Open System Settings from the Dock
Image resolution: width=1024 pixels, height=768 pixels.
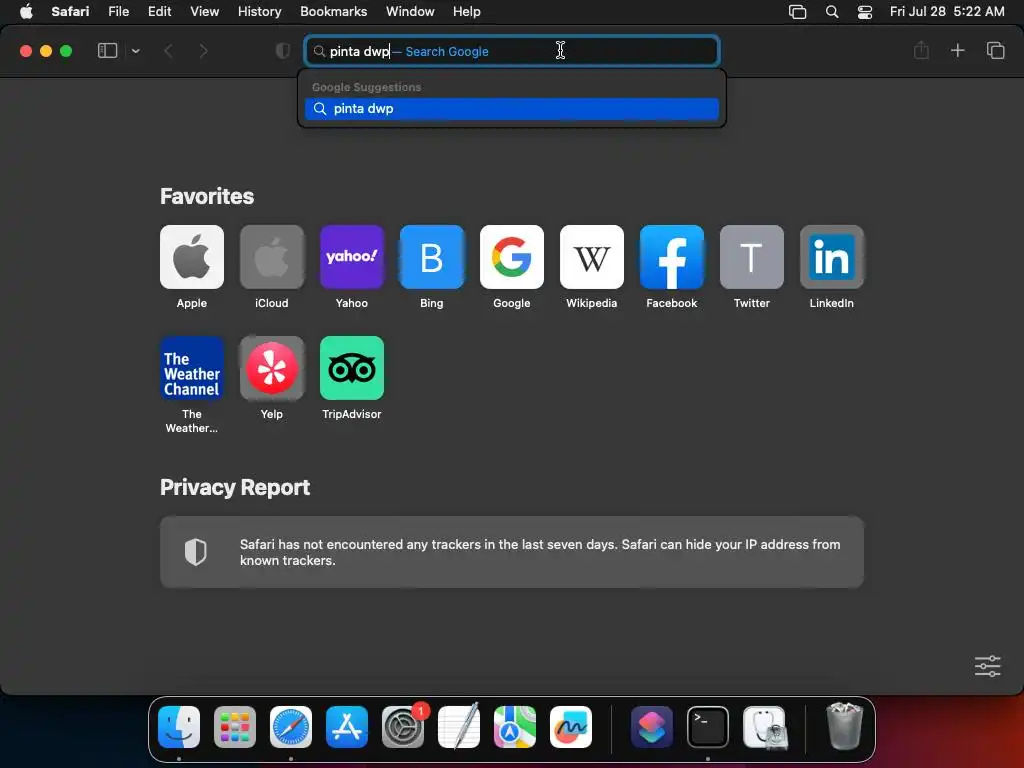403,727
